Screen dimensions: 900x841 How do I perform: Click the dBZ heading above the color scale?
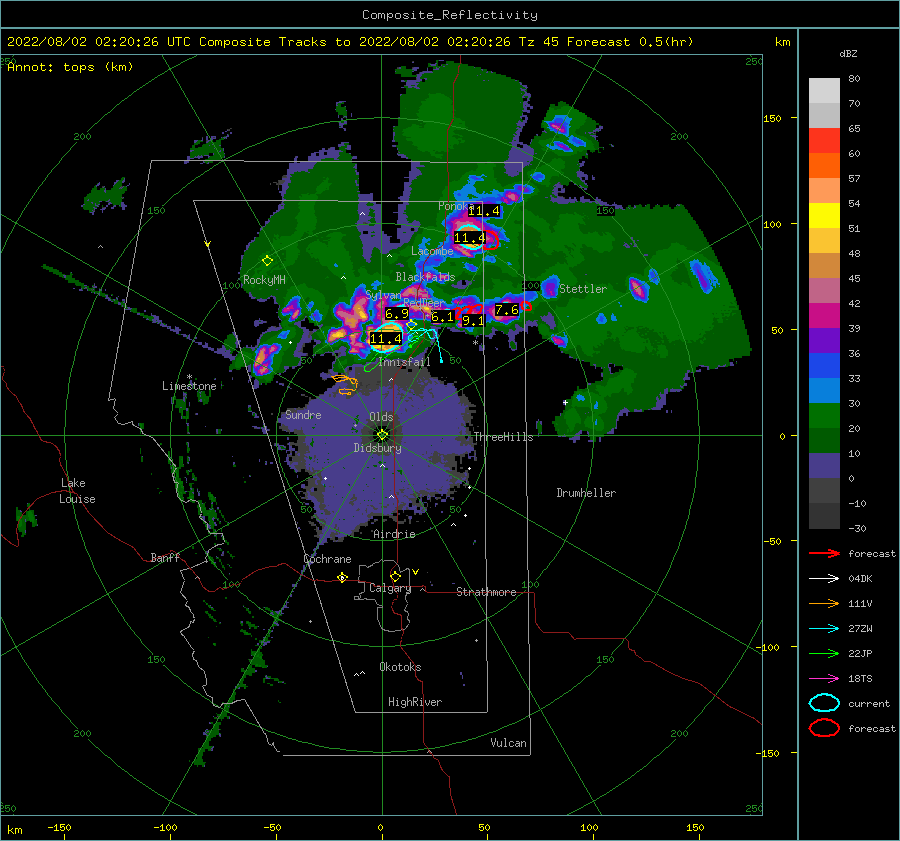(848, 53)
